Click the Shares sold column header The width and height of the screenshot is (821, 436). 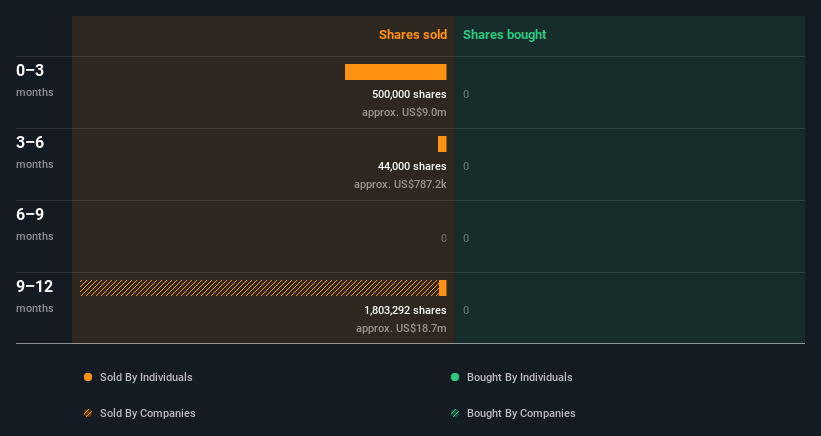point(413,35)
